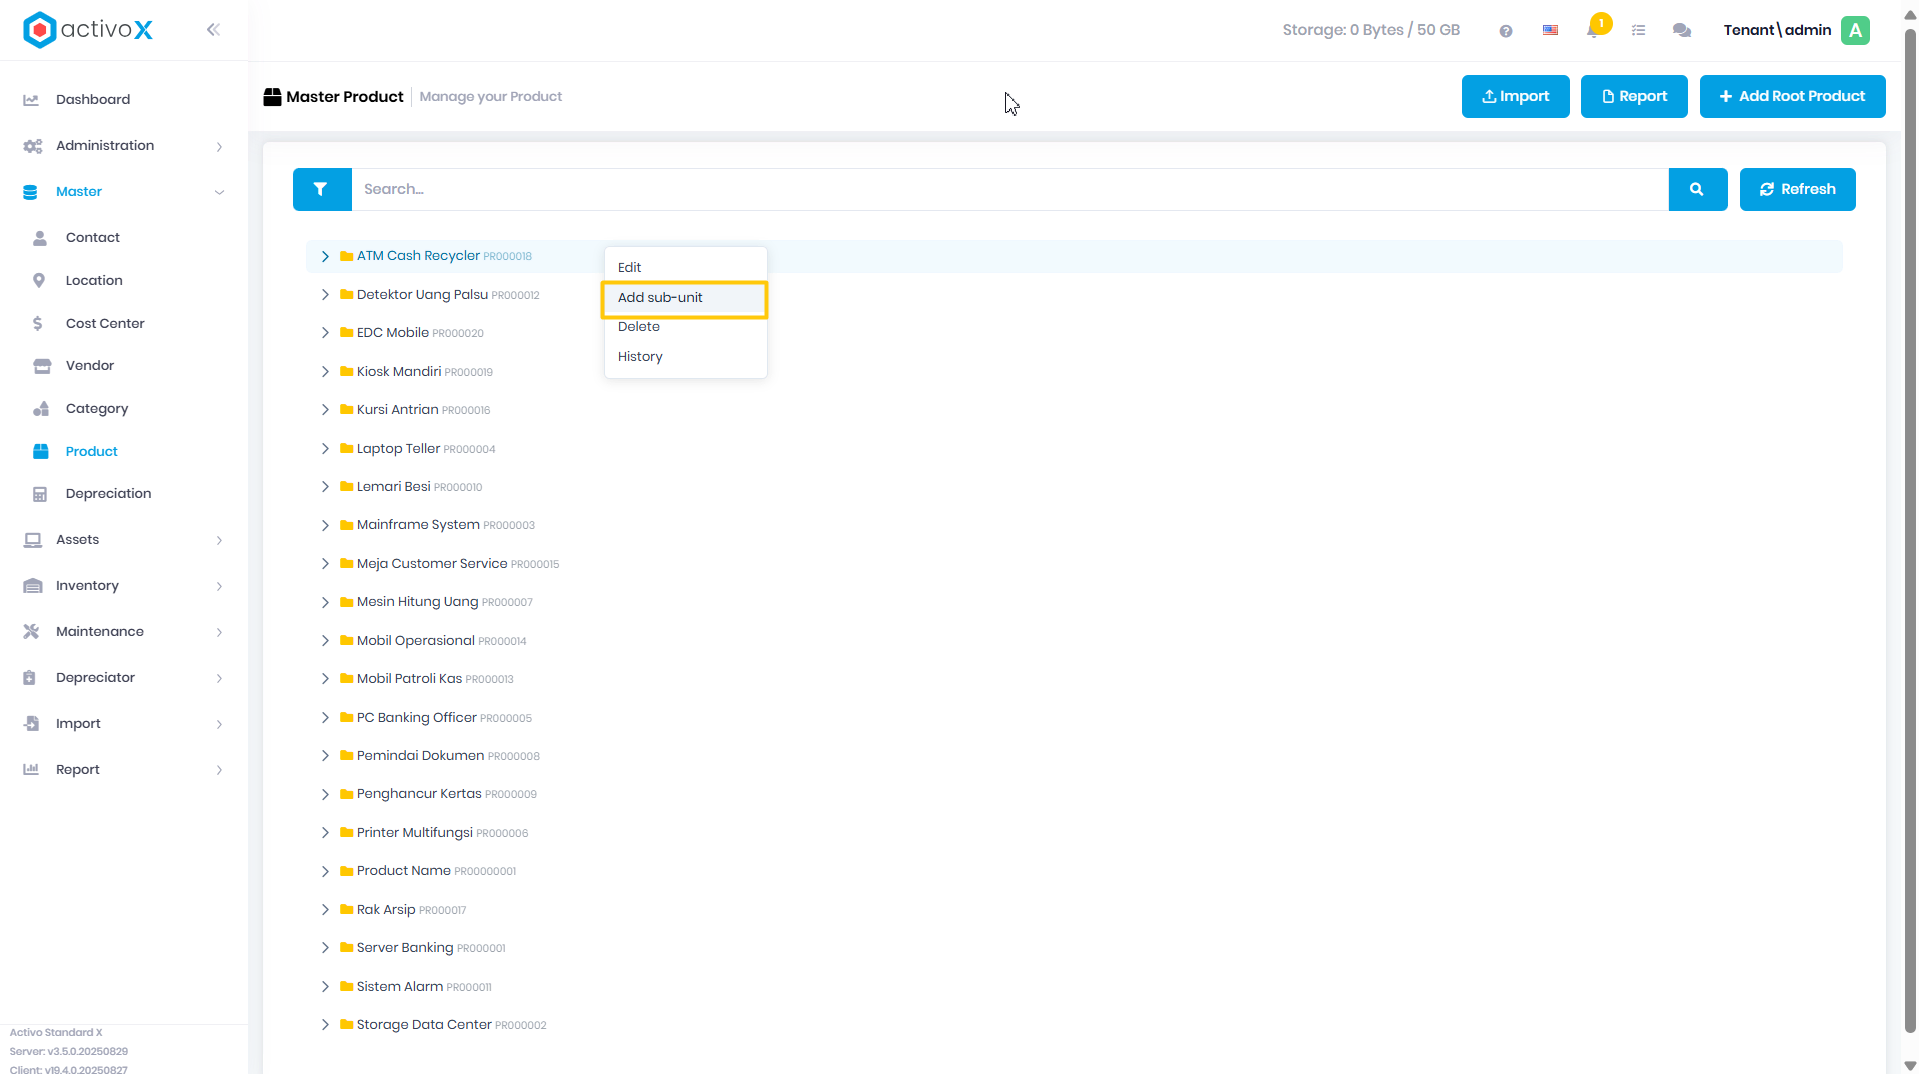Expand the Detektor Uang Palsu node
Image resolution: width=1919 pixels, height=1074 pixels.
point(325,295)
